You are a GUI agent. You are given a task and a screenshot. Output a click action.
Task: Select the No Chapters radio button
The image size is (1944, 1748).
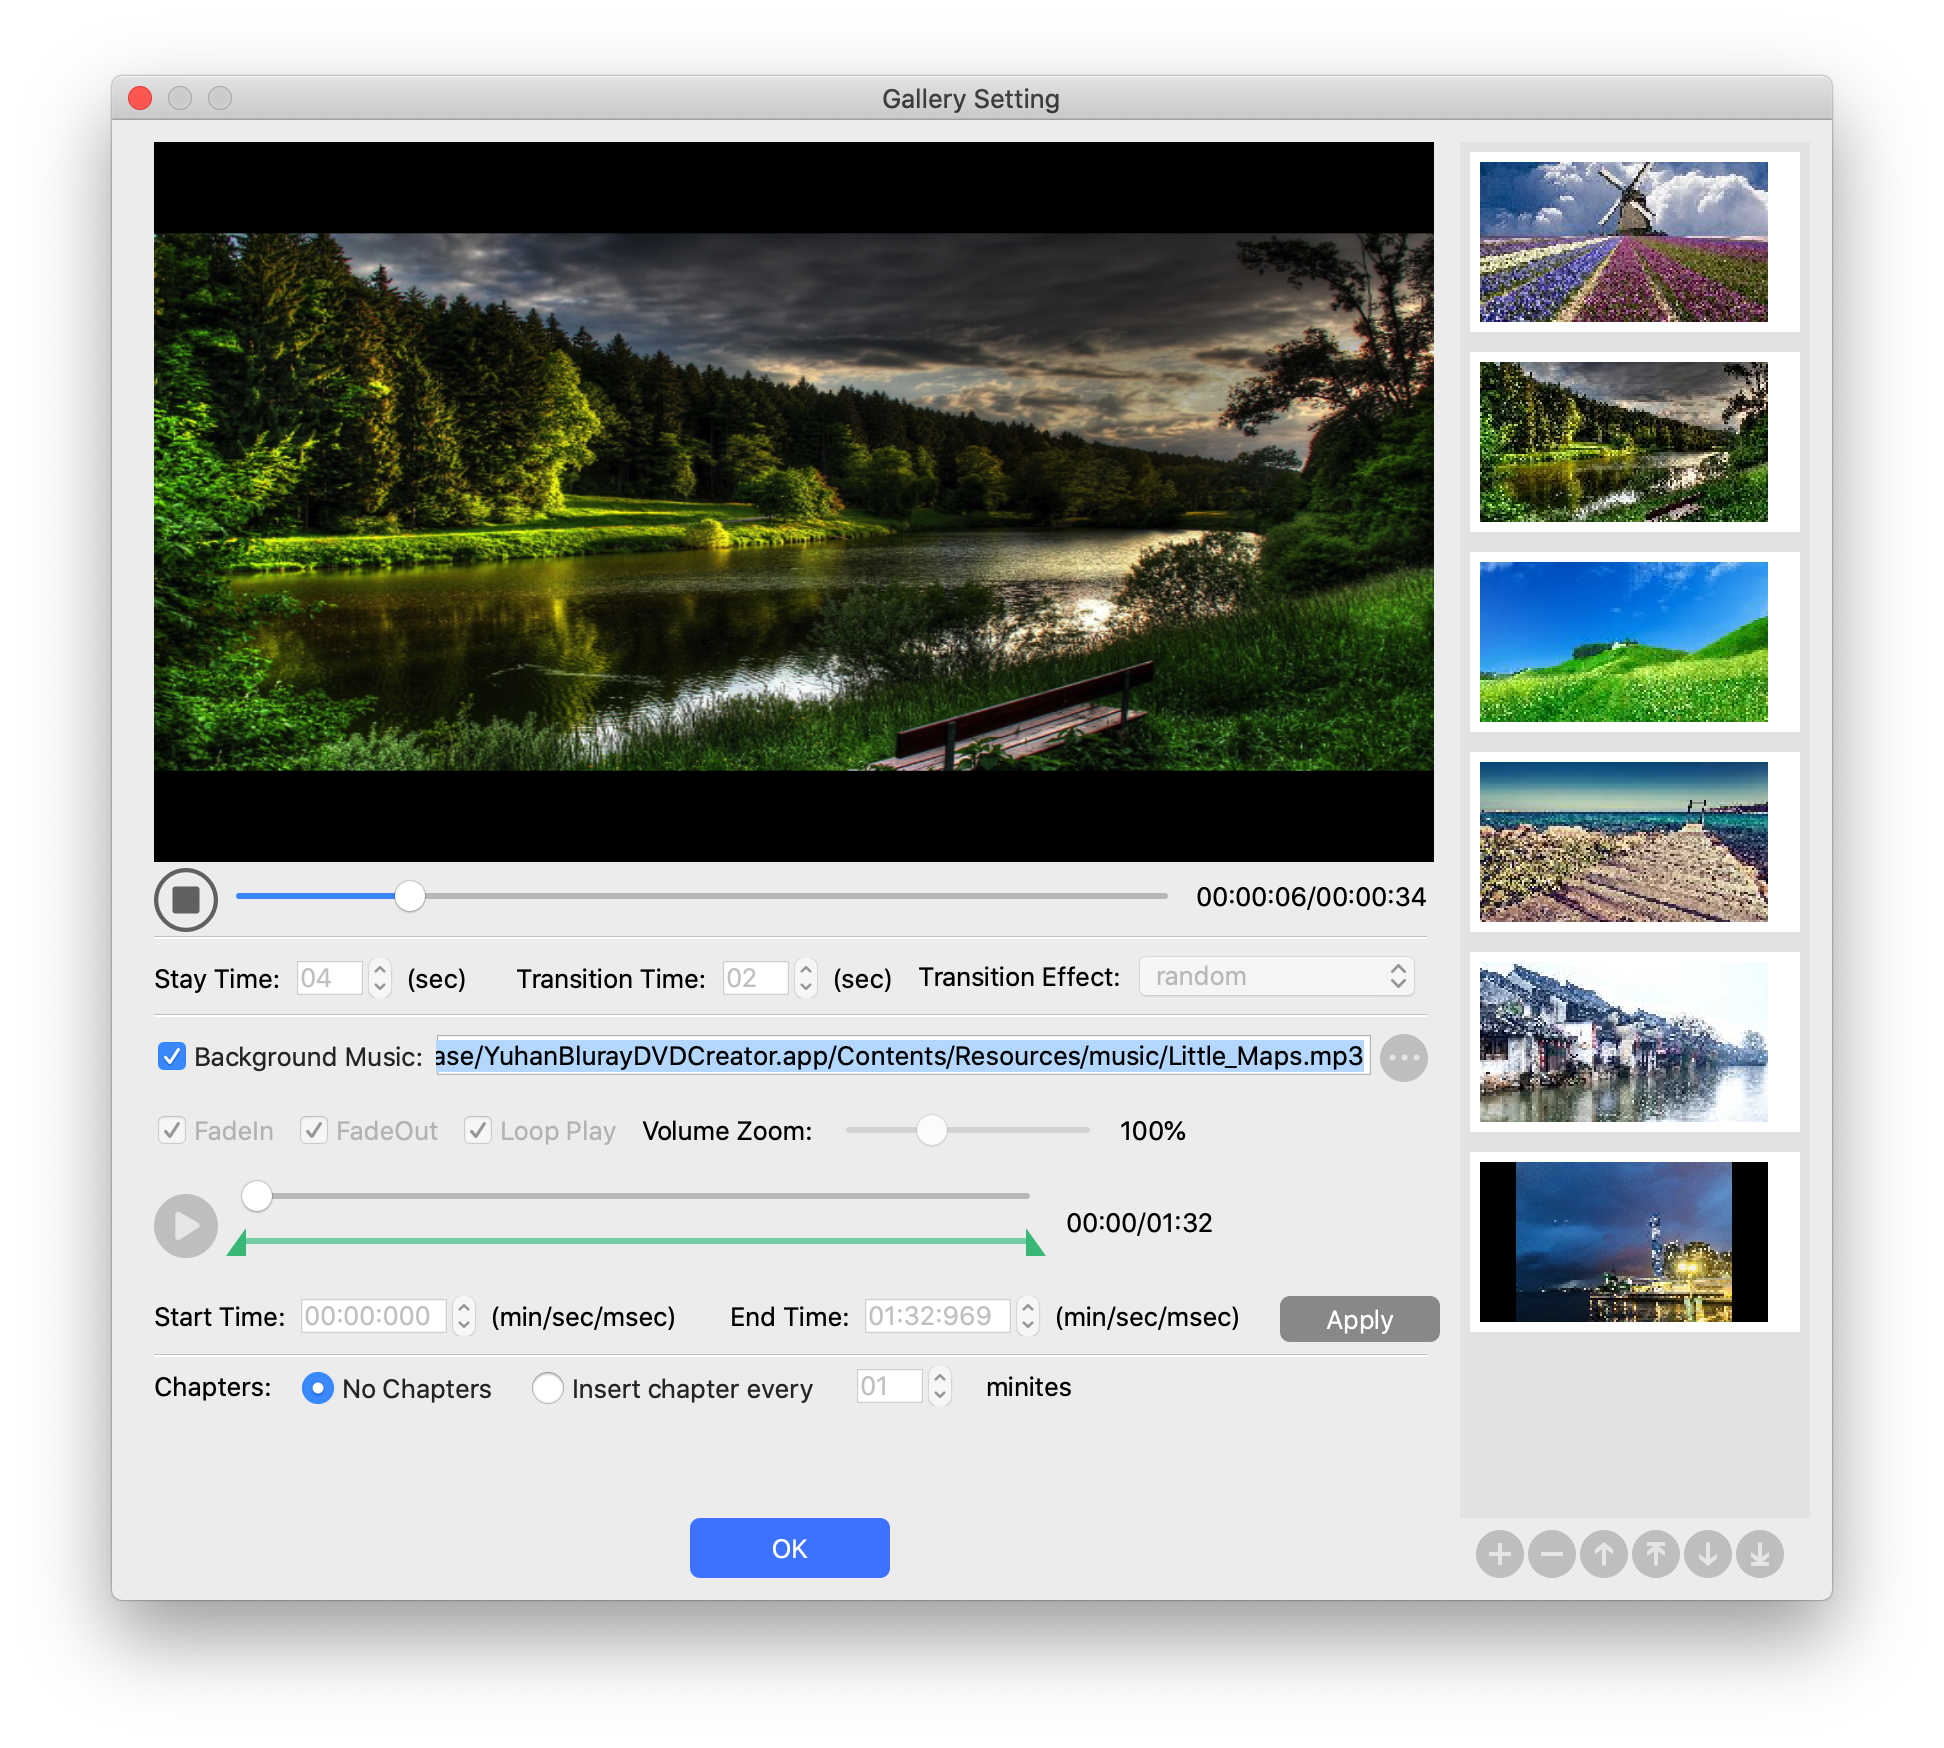tap(317, 1388)
